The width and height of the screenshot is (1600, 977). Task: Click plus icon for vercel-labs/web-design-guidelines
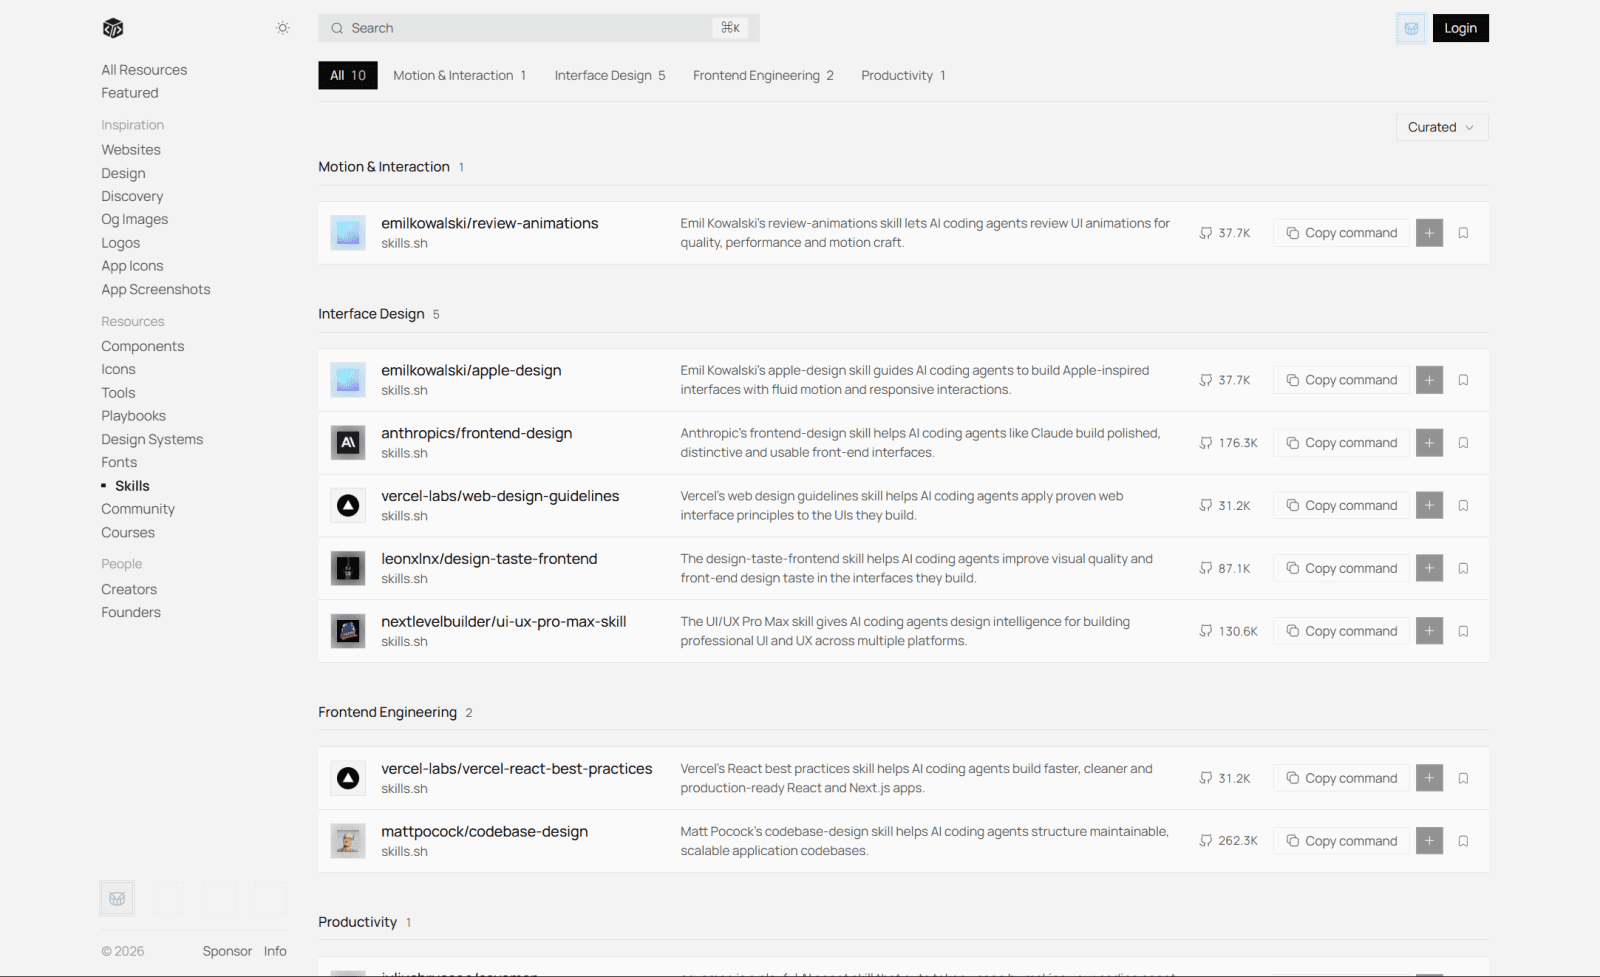coord(1429,506)
